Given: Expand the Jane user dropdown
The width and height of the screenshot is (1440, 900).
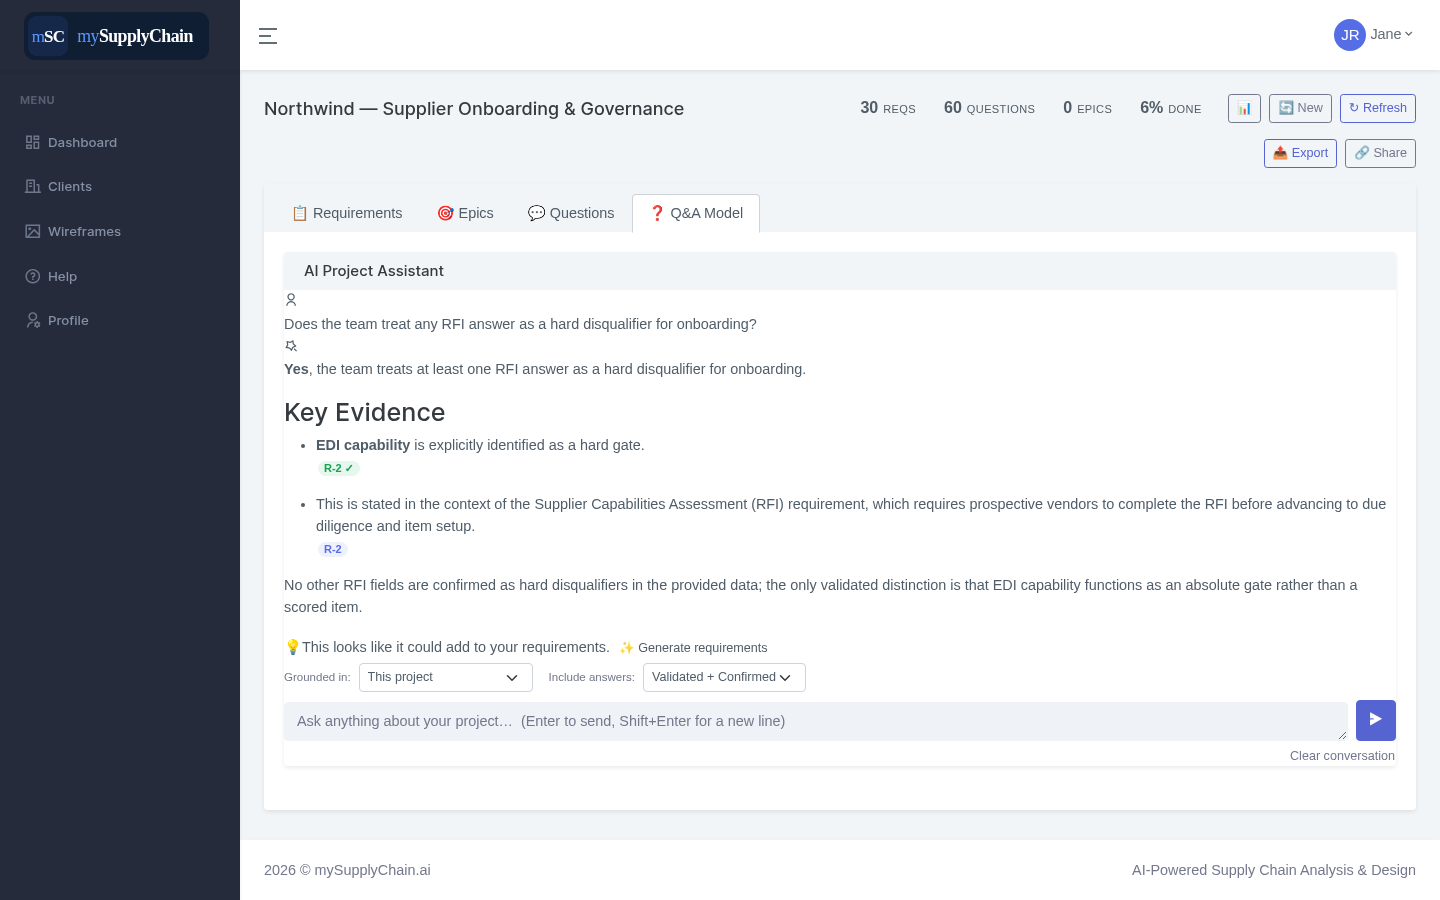Looking at the screenshot, I should tap(1392, 34).
